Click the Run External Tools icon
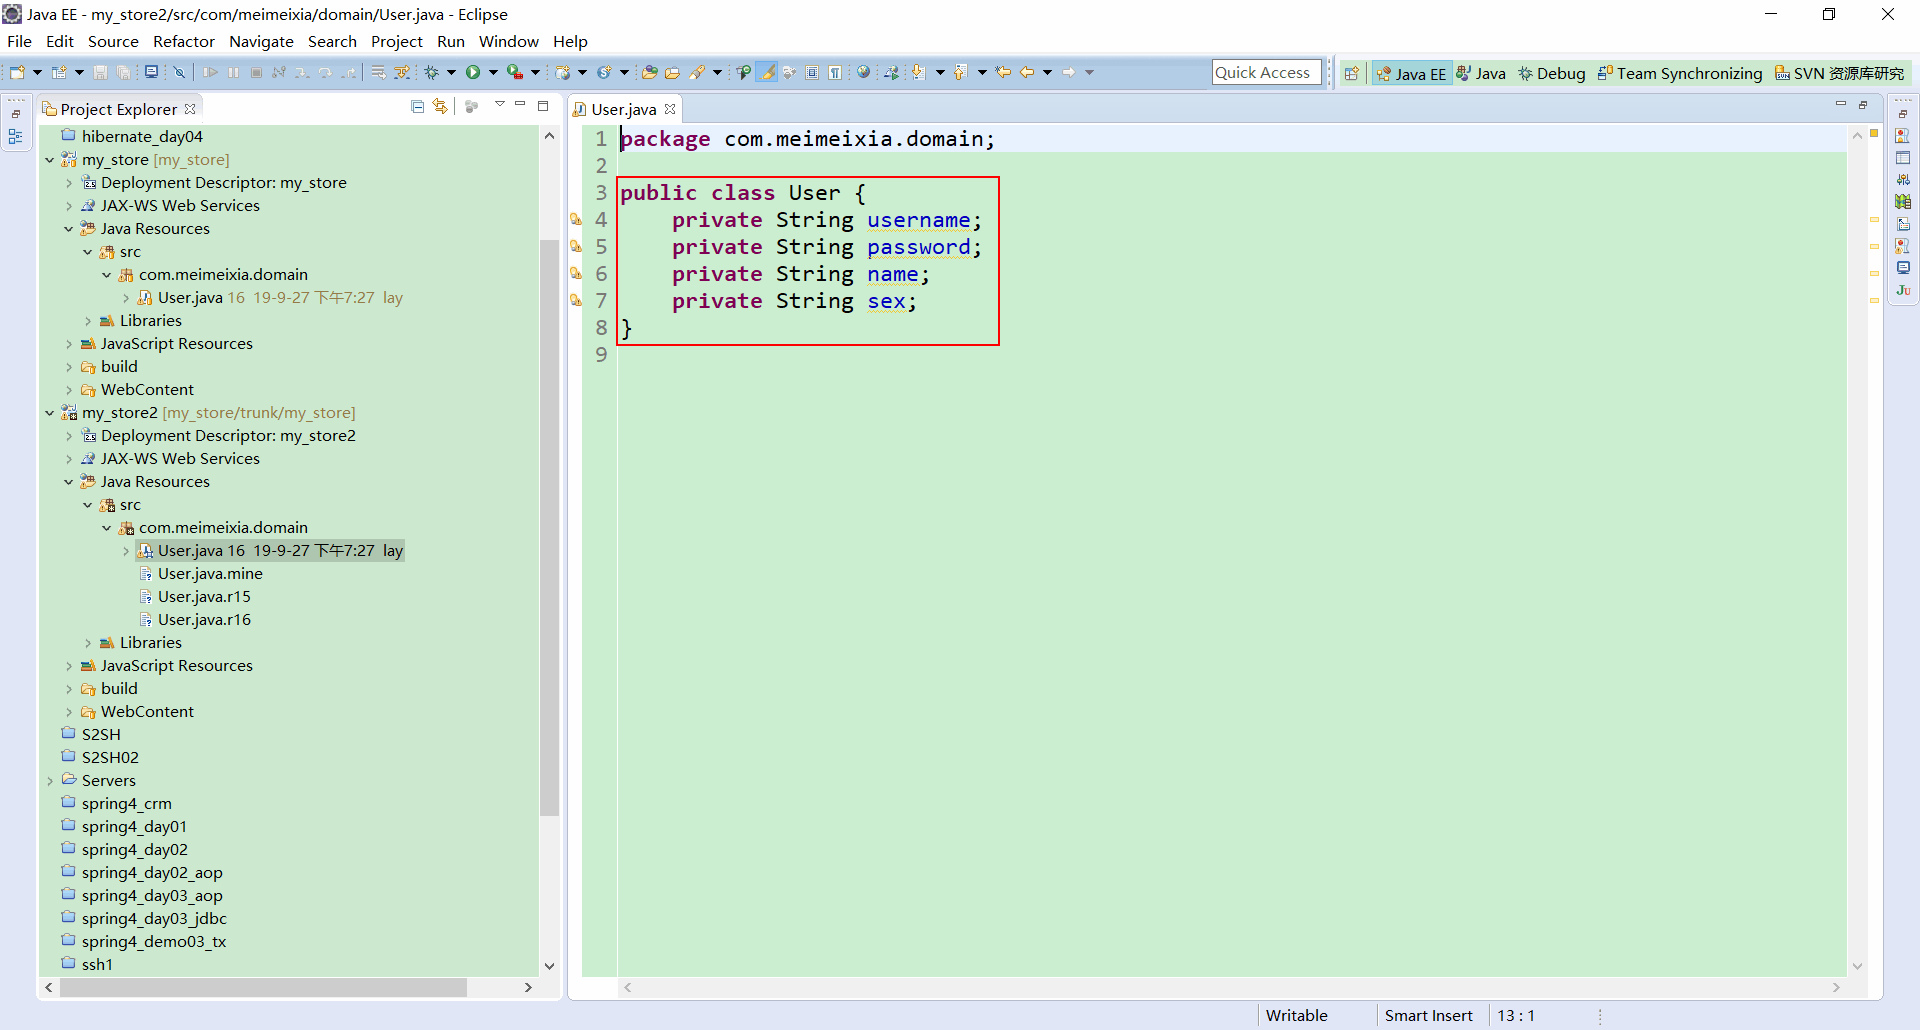 pyautogui.click(x=514, y=72)
